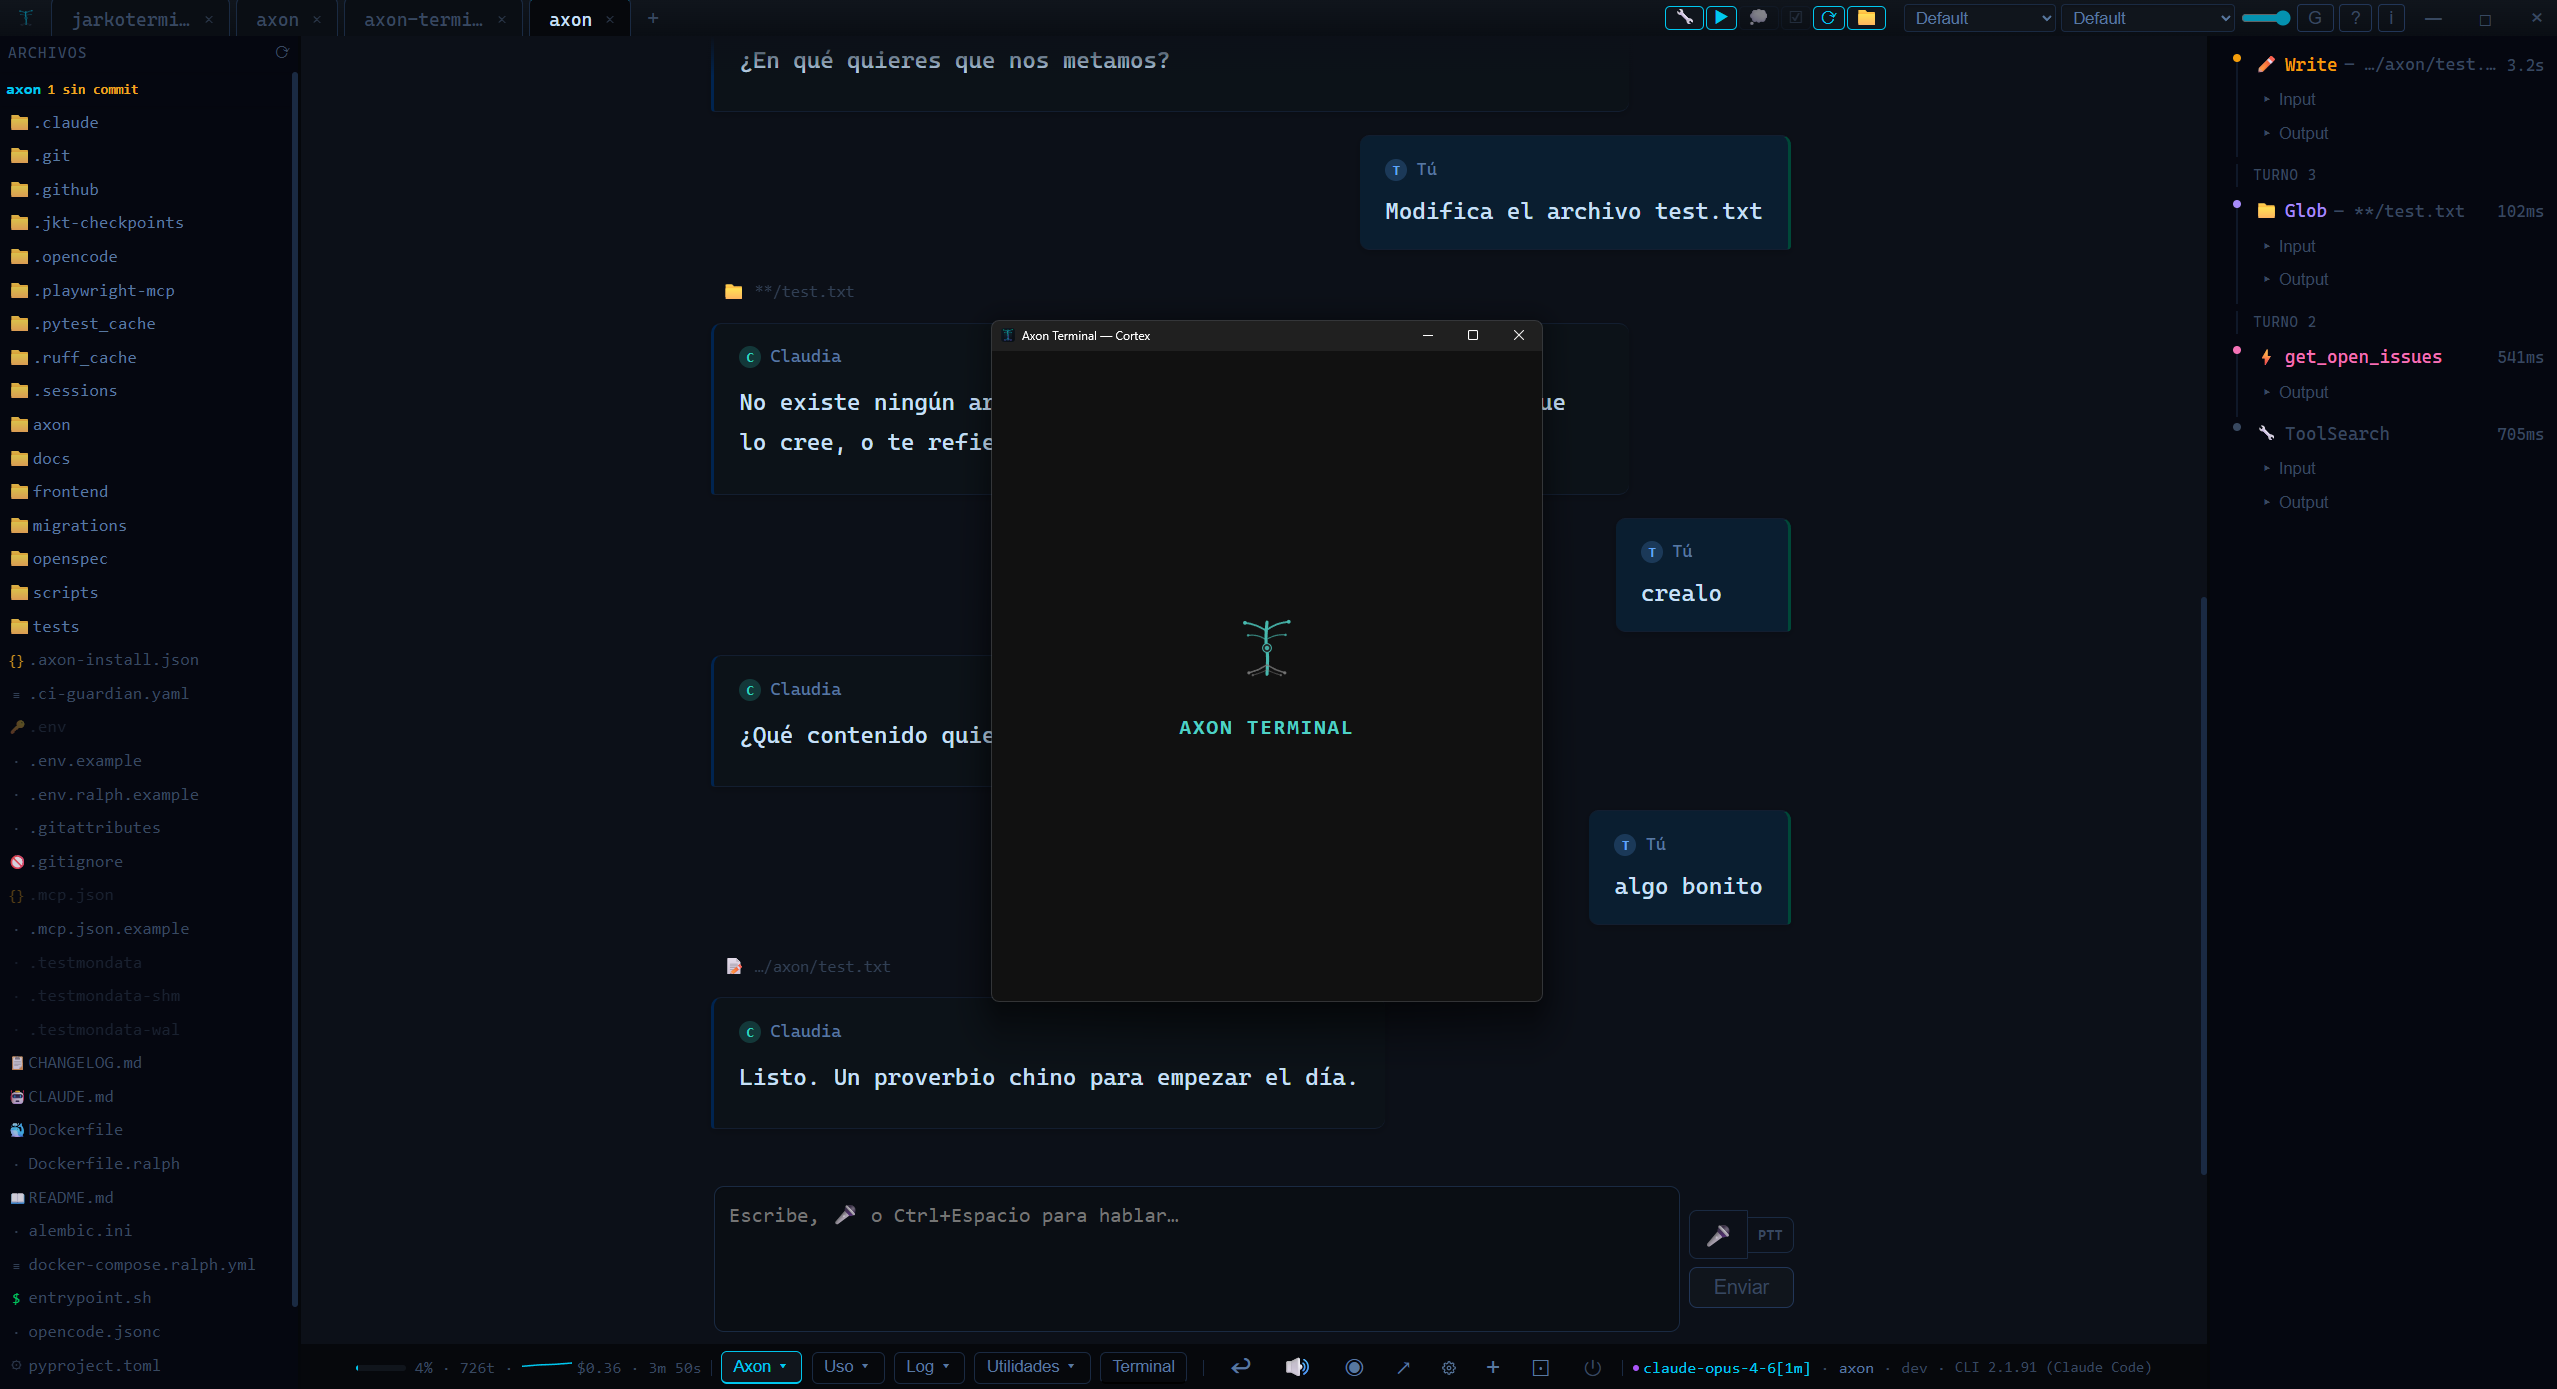2557x1389 pixels.
Task: Open the Uso dropdown menu
Action: point(847,1367)
